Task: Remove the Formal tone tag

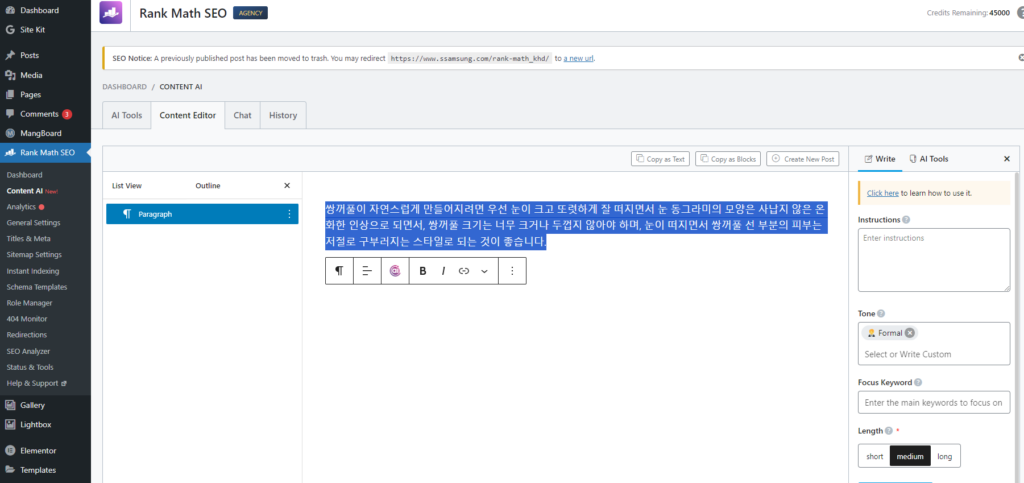Action: click(x=910, y=333)
